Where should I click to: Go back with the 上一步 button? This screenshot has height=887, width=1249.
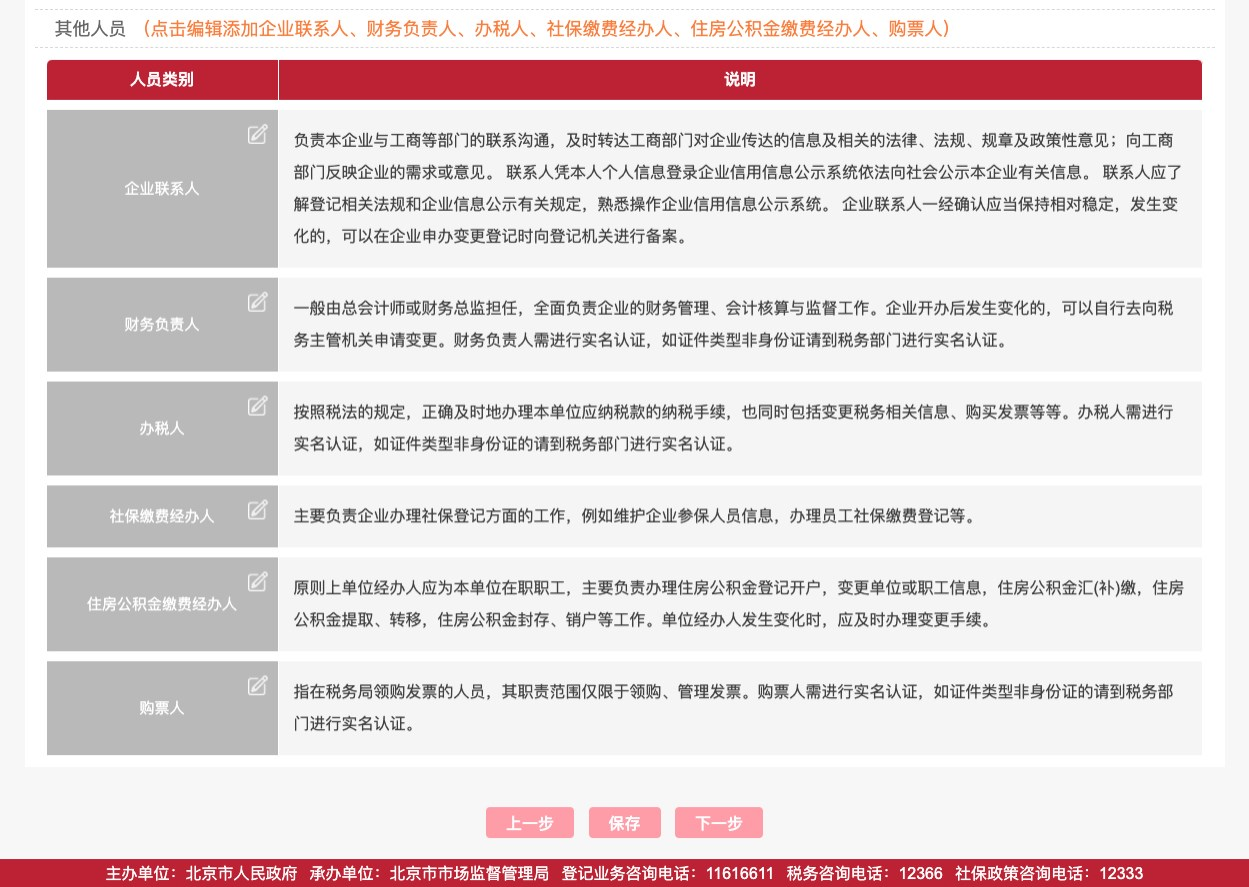point(529,823)
